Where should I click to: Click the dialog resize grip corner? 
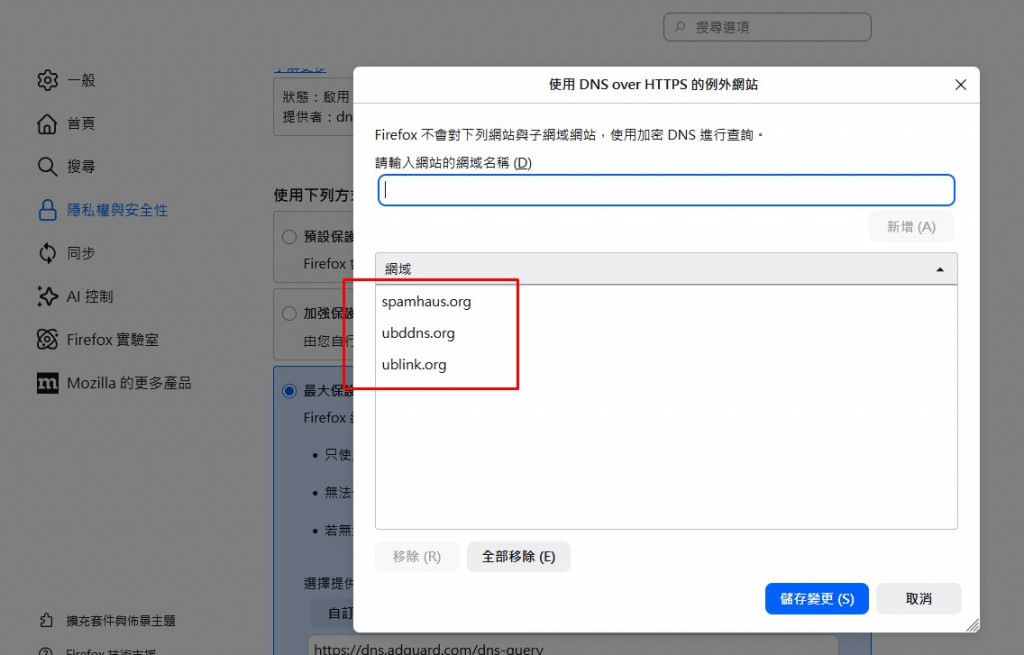tap(972, 626)
